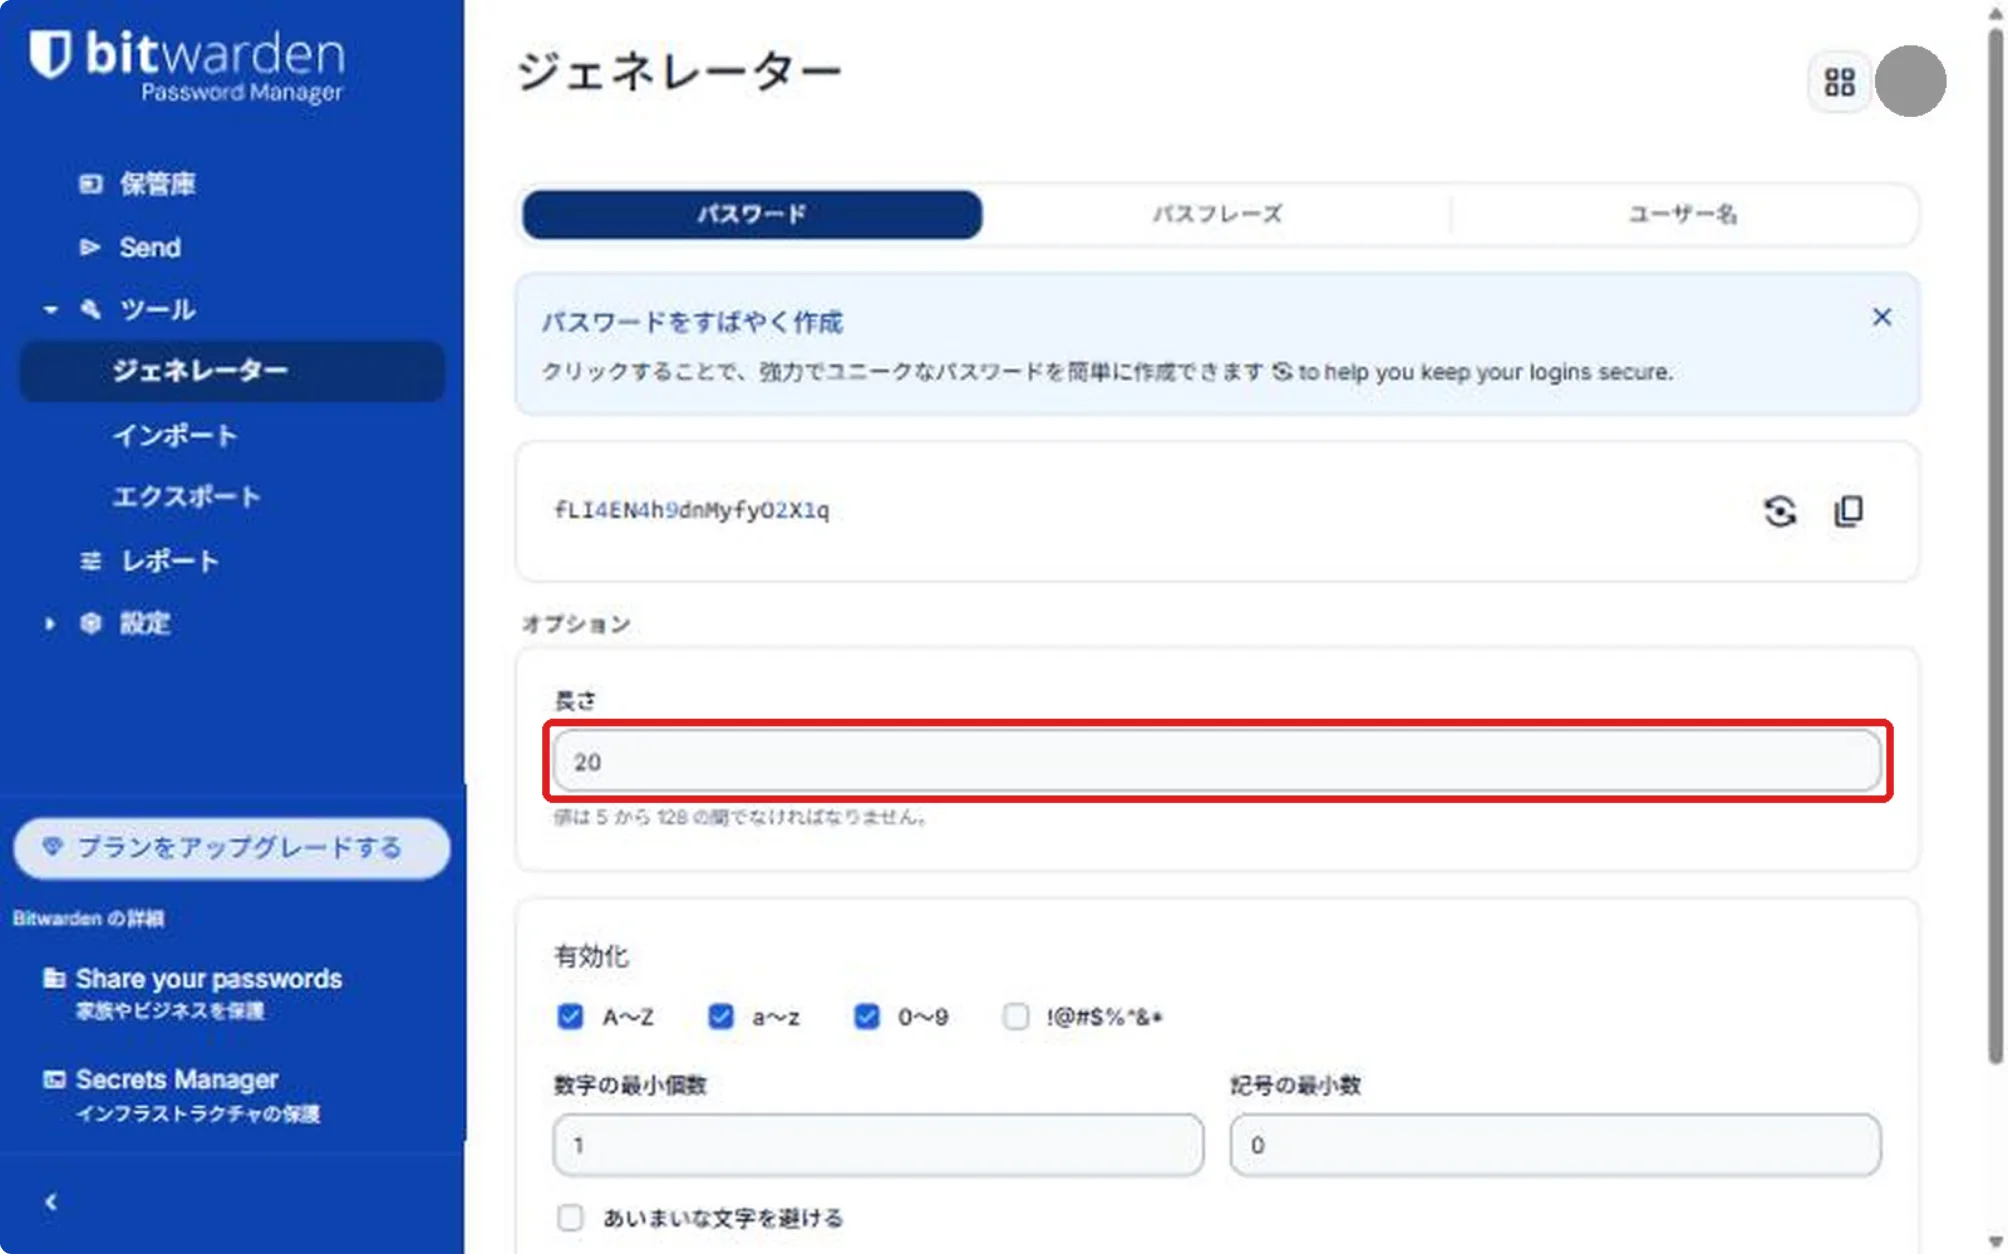Enable あいまいな文字を避ける checkbox

(570, 1217)
